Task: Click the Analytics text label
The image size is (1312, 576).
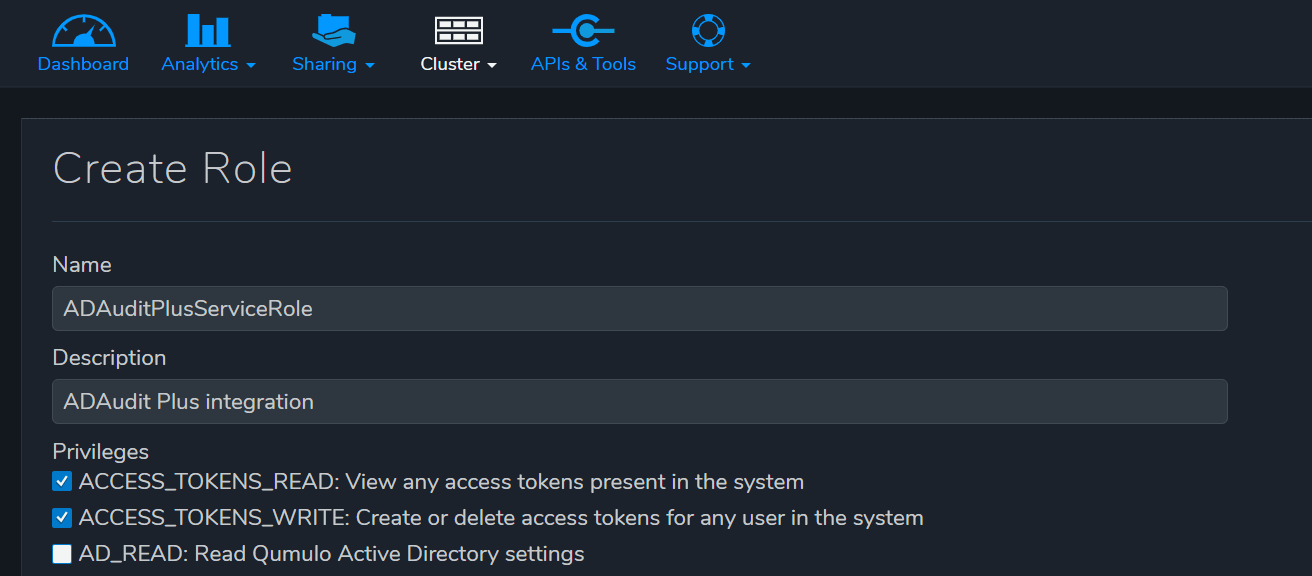Action: click(x=200, y=64)
